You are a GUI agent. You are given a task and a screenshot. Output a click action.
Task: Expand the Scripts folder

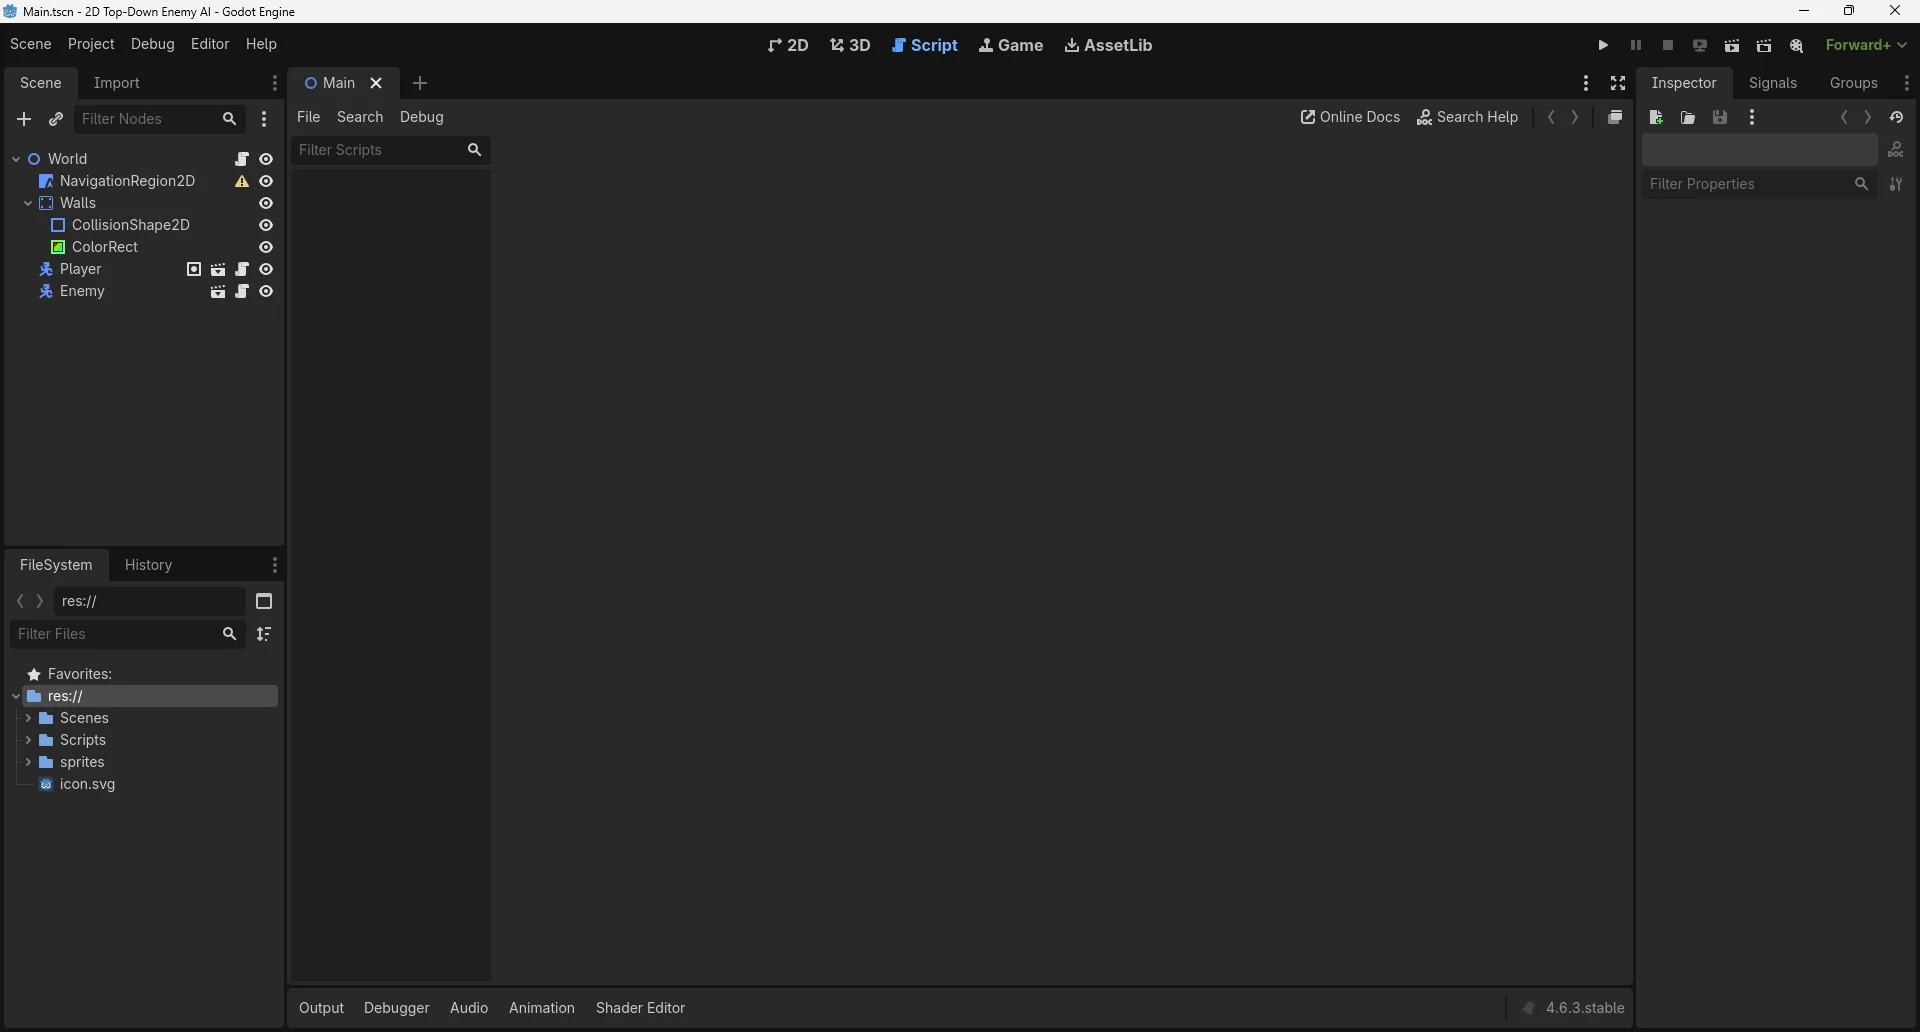(28, 740)
